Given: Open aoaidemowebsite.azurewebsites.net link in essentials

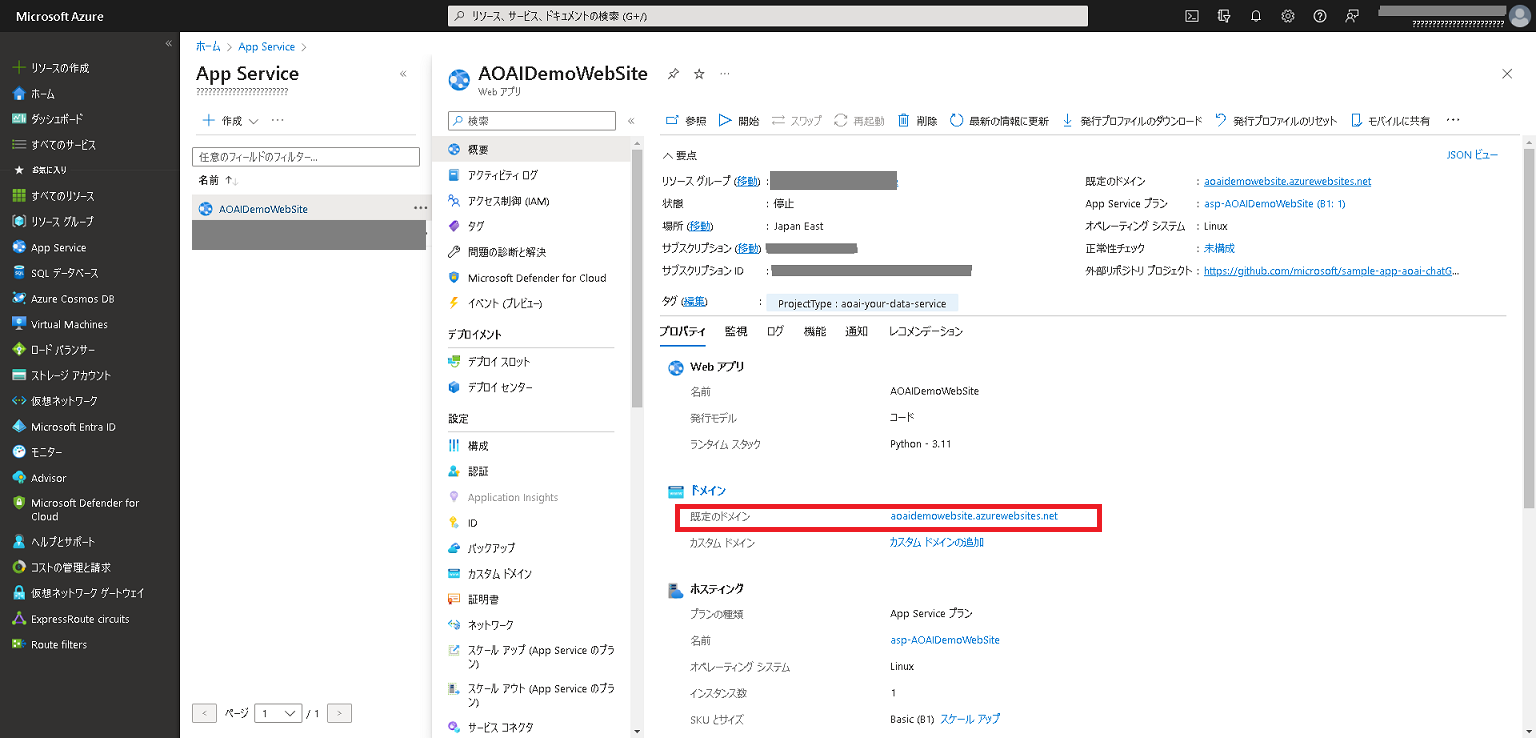Looking at the screenshot, I should [x=1288, y=181].
